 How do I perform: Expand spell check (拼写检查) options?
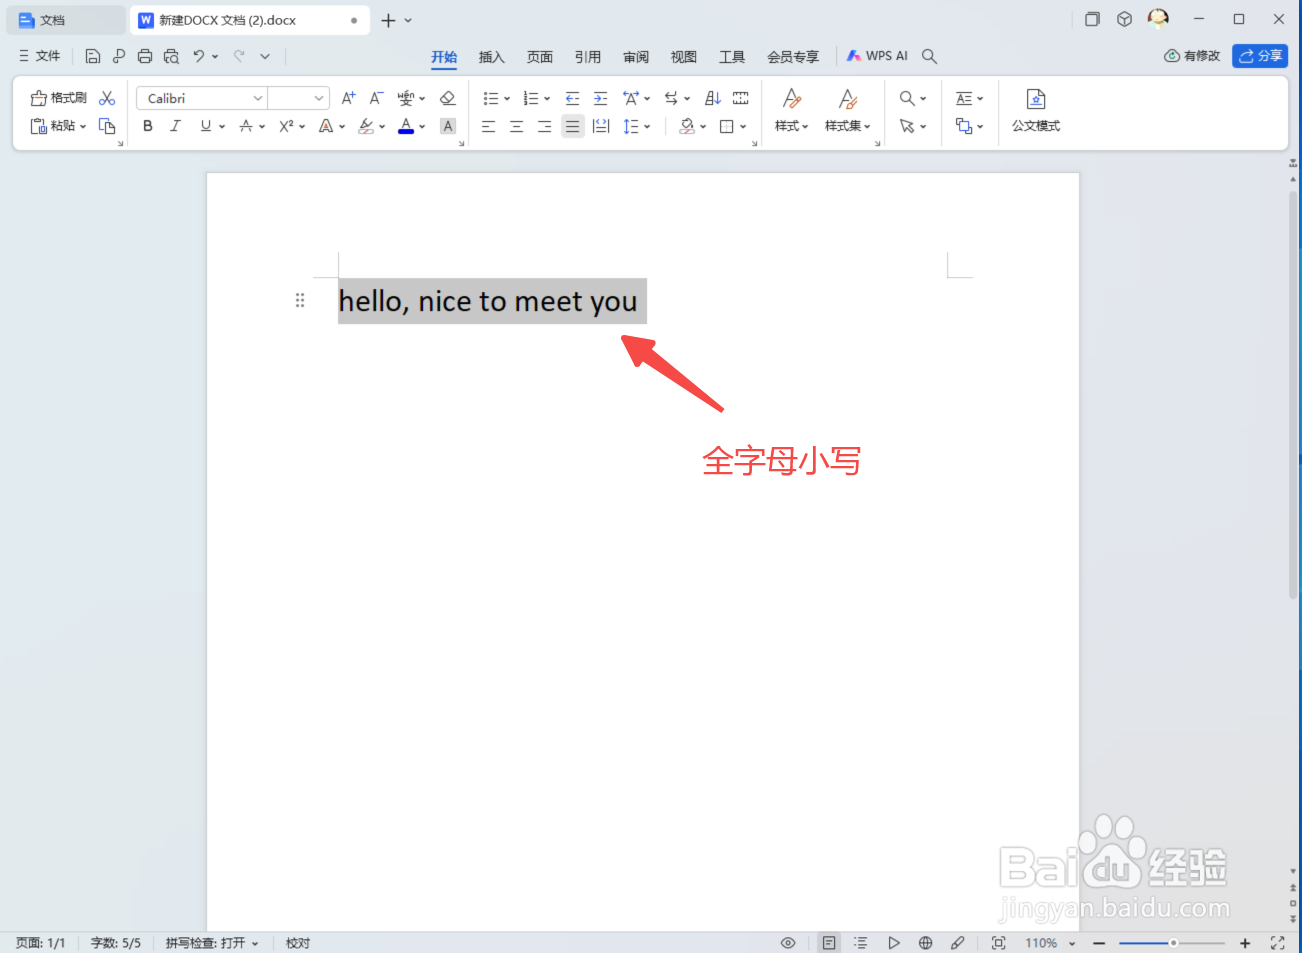255,943
